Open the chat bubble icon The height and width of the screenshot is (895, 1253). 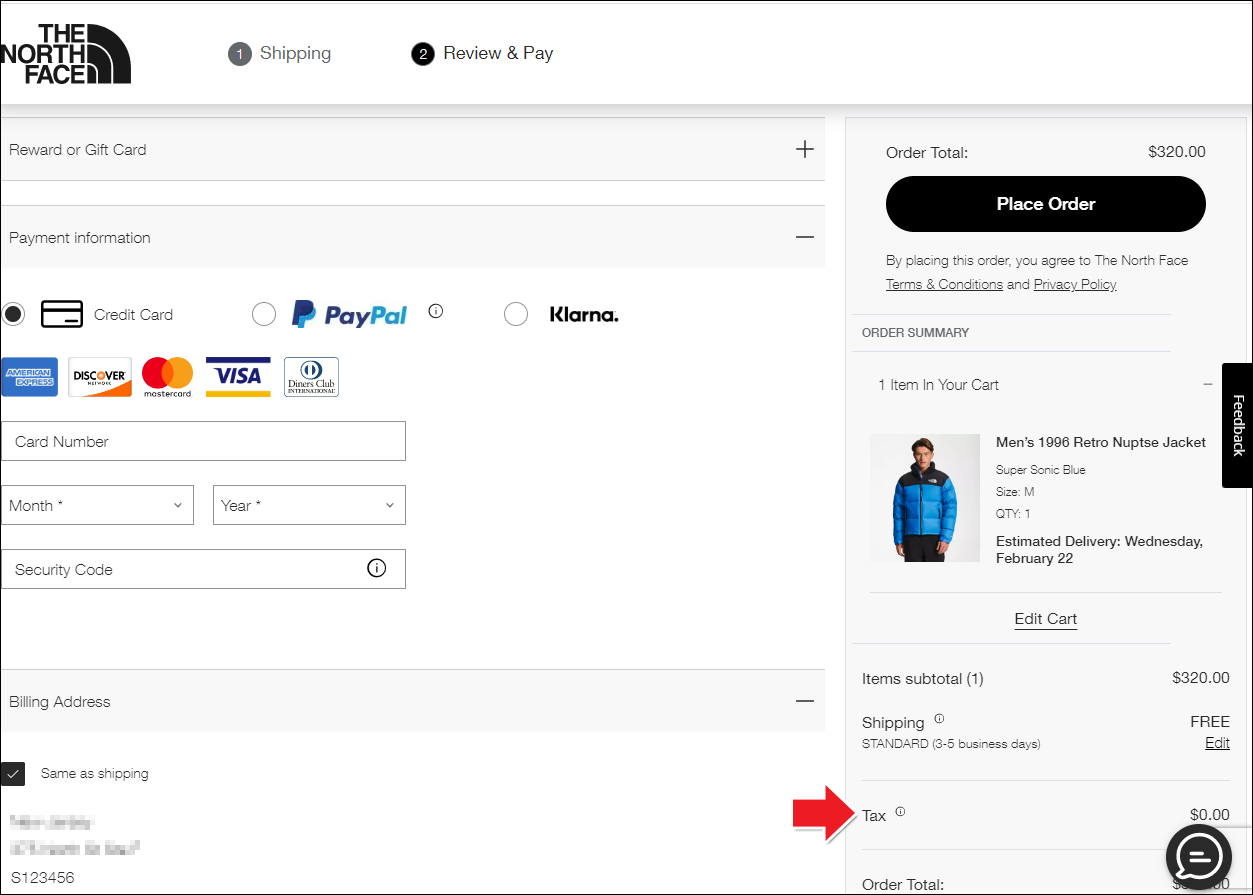pos(1199,859)
